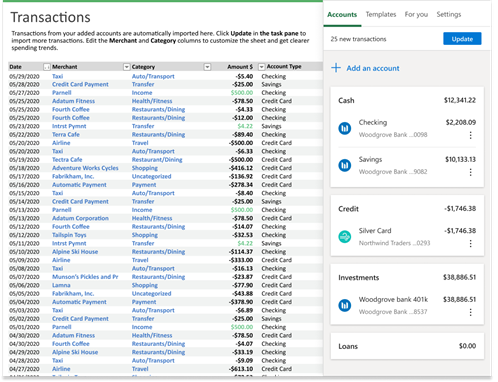Select the Woodgrove Bank ...9082 account text
The width and height of the screenshot is (498, 382).
(393, 172)
